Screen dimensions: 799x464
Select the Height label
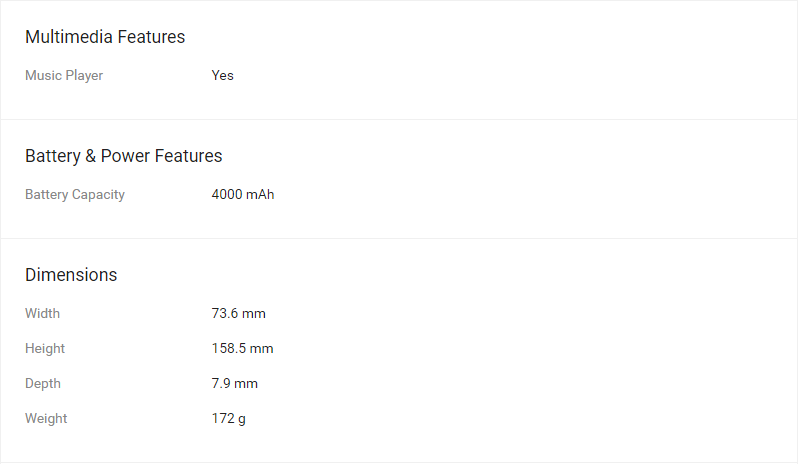[45, 348]
